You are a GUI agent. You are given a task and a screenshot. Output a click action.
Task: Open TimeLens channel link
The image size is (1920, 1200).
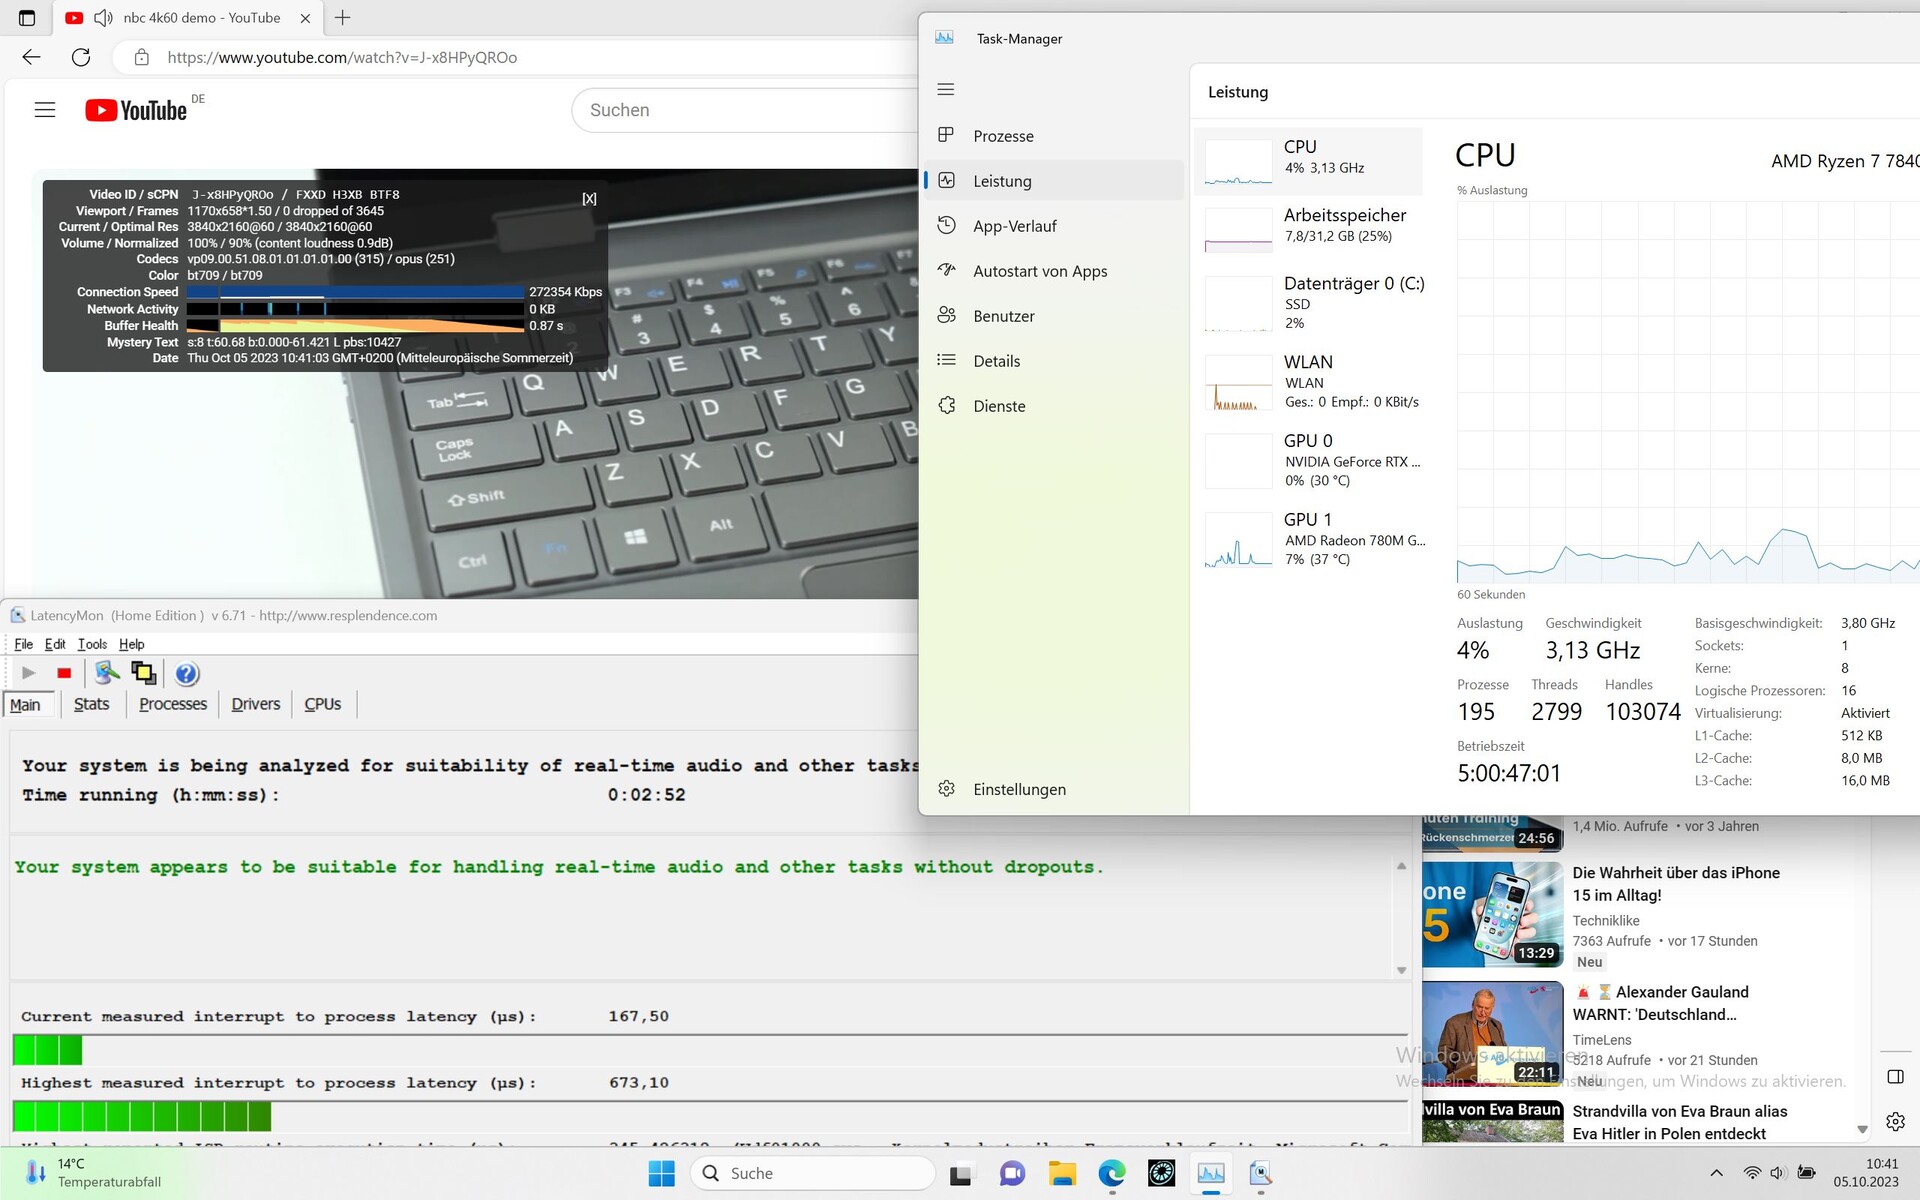point(1601,1040)
